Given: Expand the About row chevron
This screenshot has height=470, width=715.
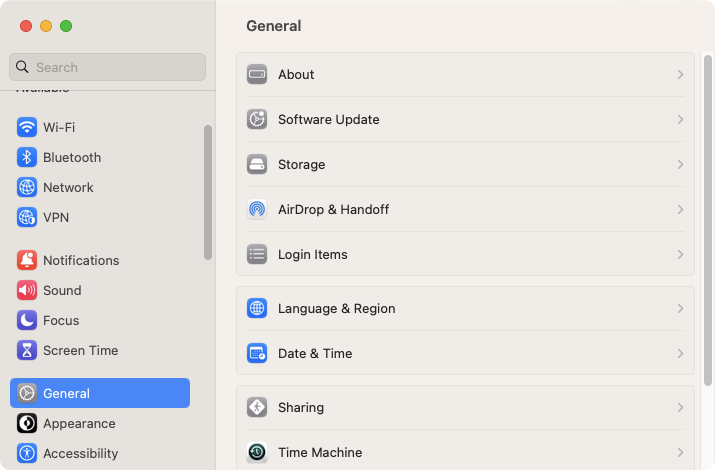Looking at the screenshot, I should [x=680, y=74].
